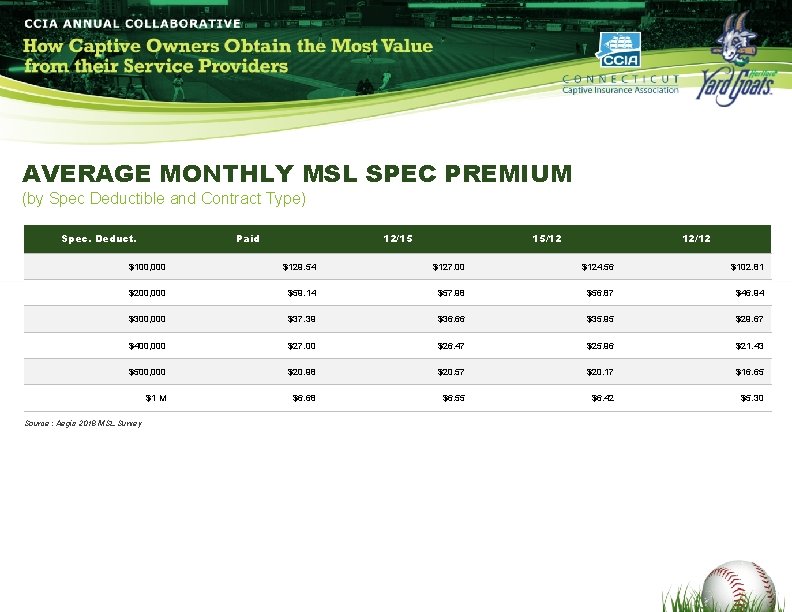Click the 15/12 premium in the $100,000 row
Image resolution: width=792 pixels, height=612 pixels.
(x=598, y=267)
